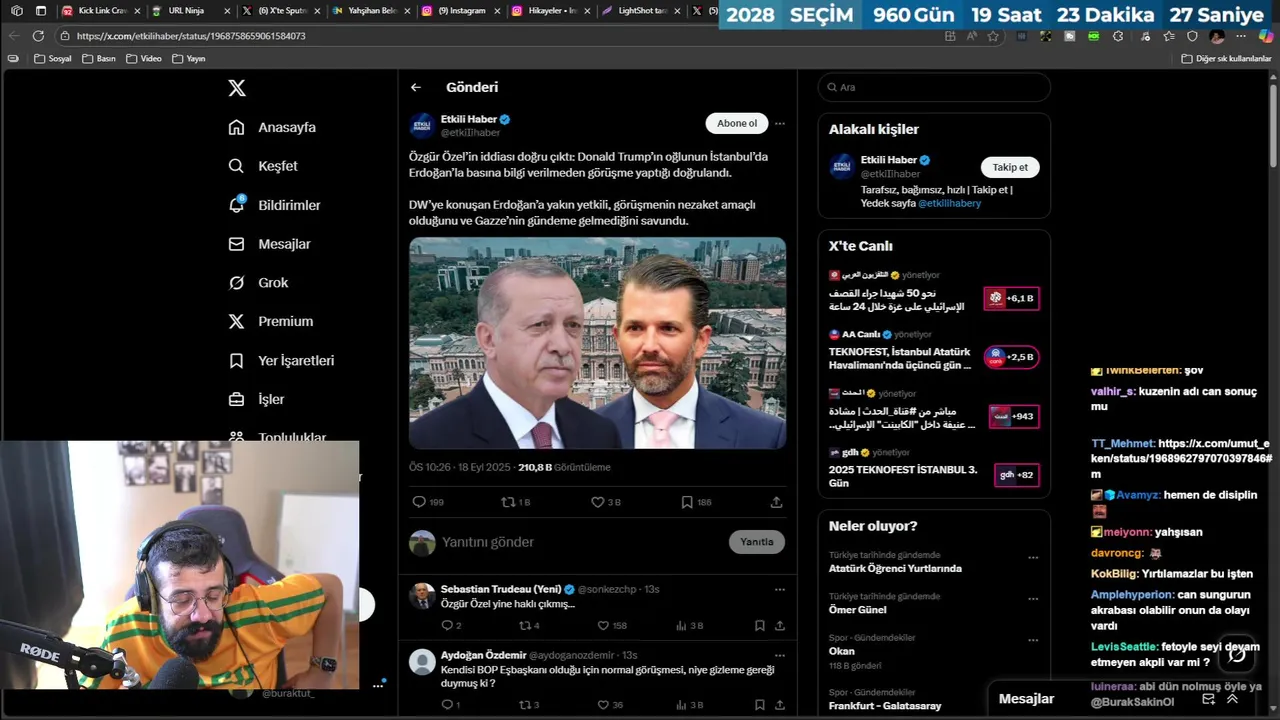Open the Sosyal bookmarks folder
The image size is (1280, 720).
[x=53, y=58]
